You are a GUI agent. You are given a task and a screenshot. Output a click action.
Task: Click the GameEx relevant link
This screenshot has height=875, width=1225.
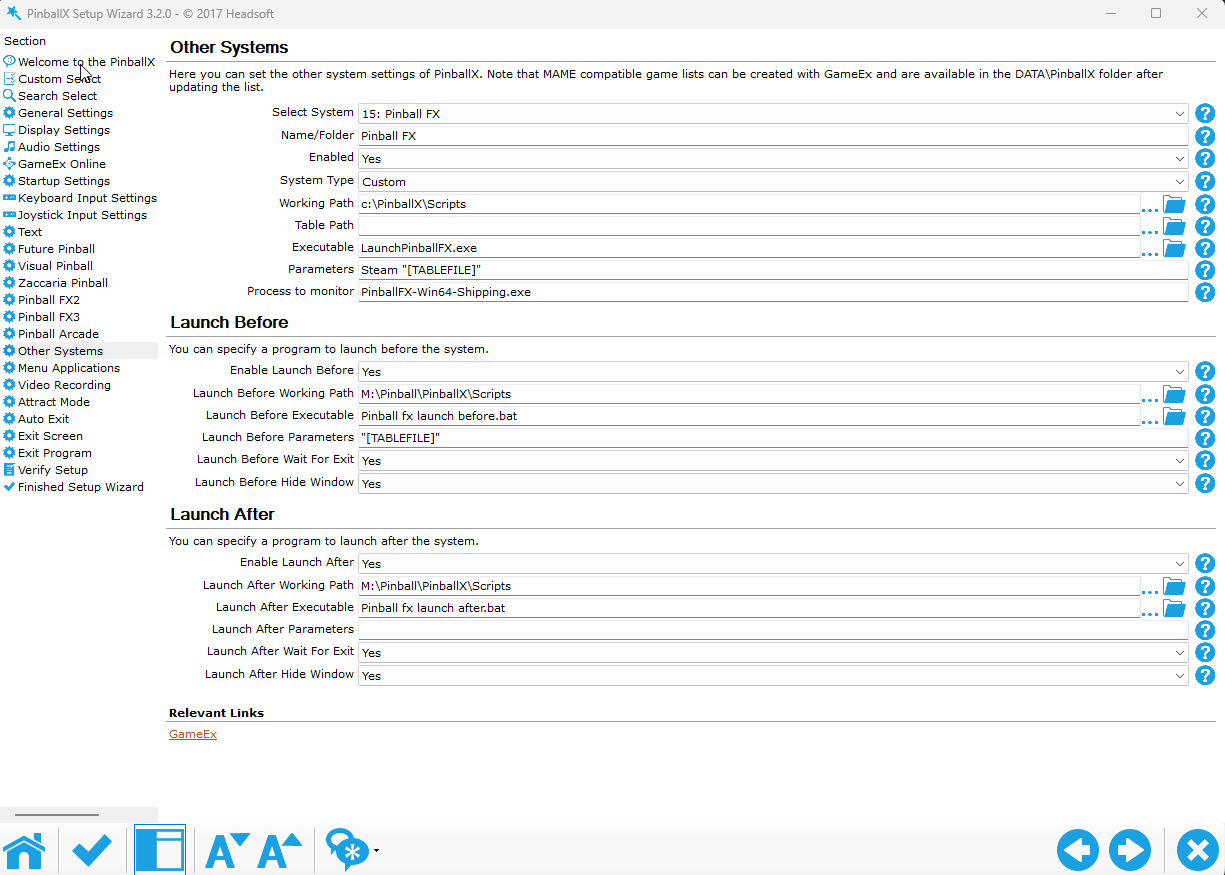click(193, 734)
